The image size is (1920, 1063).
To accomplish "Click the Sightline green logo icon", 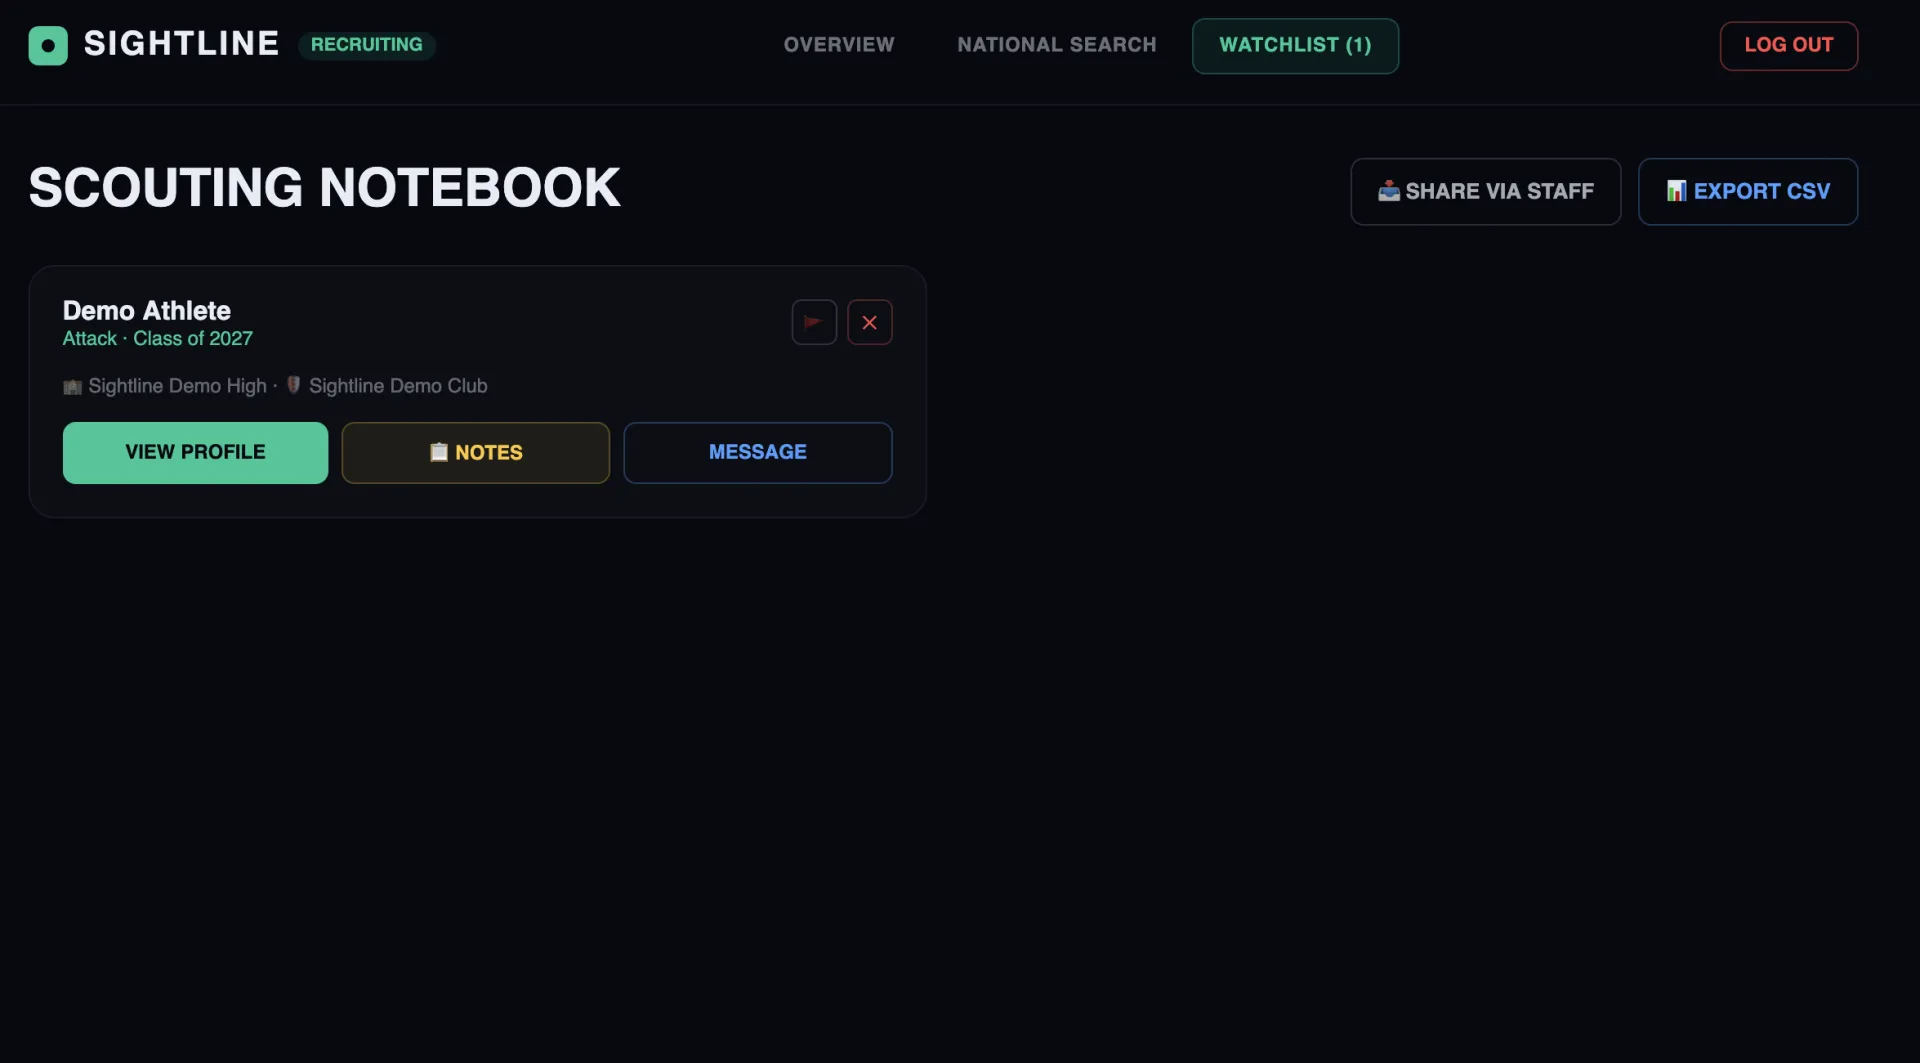I will pos(48,45).
